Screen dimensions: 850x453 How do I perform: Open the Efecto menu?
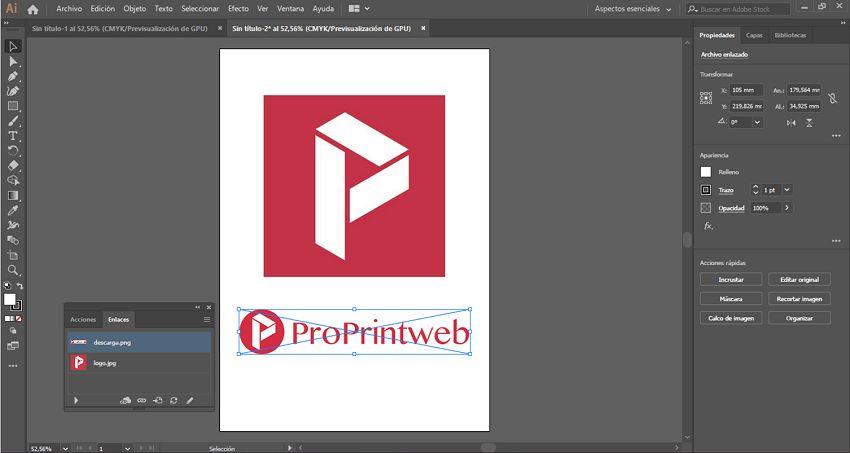tap(238, 9)
